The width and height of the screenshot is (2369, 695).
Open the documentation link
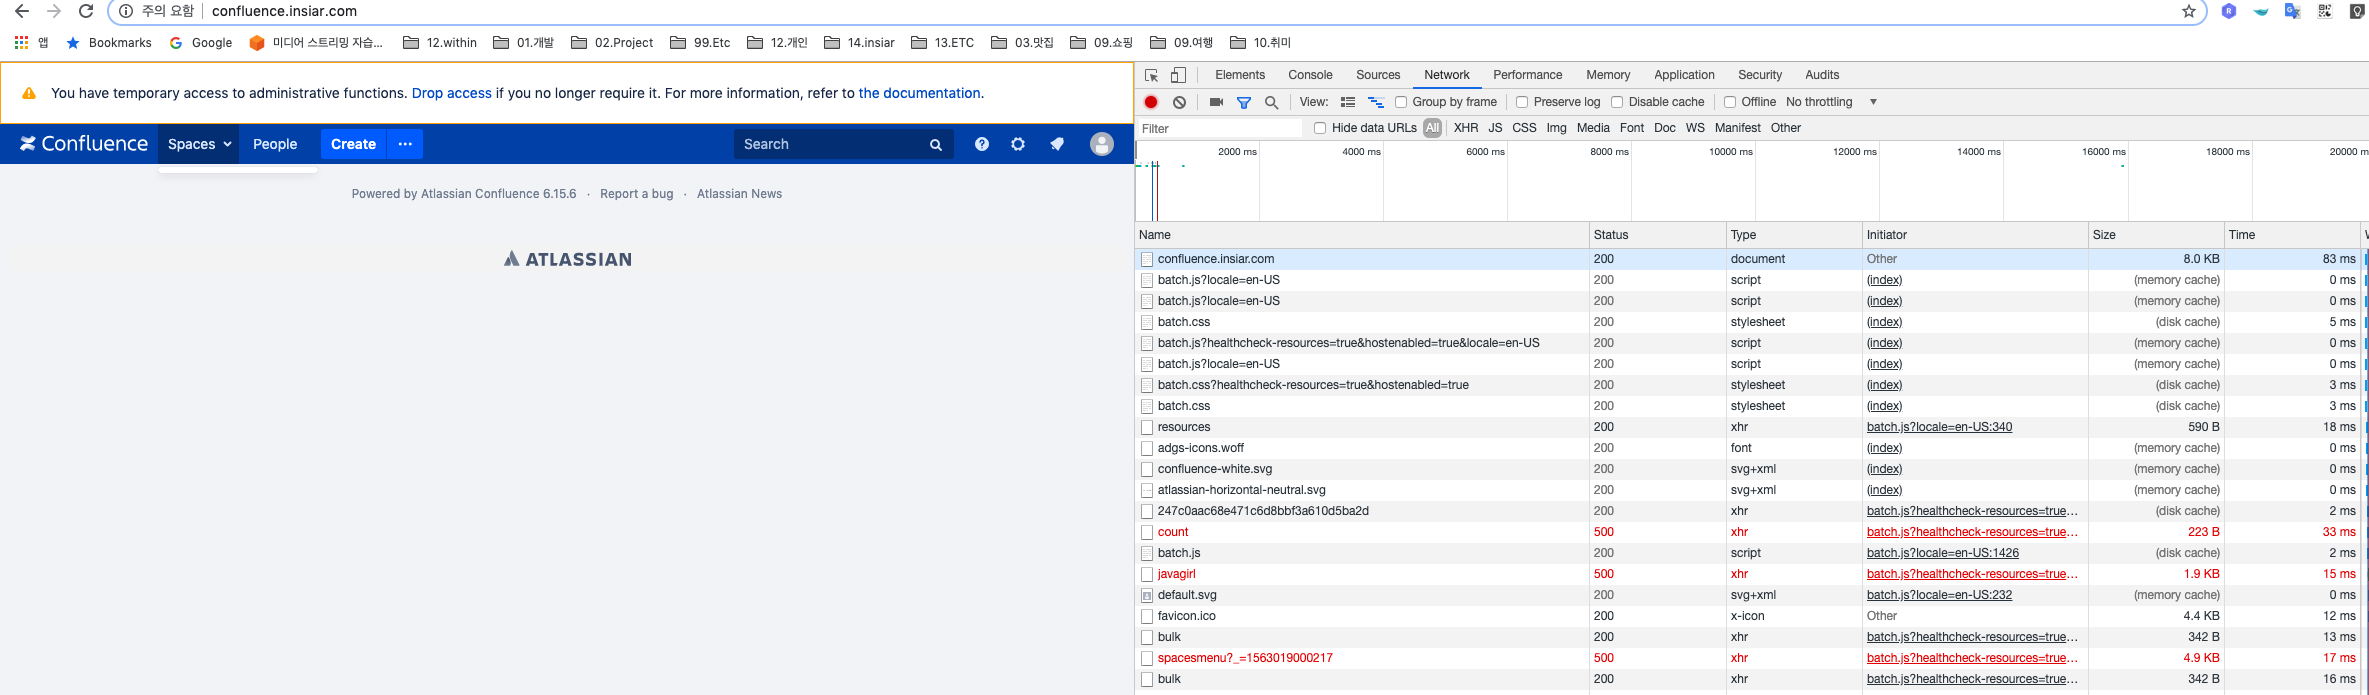(919, 93)
